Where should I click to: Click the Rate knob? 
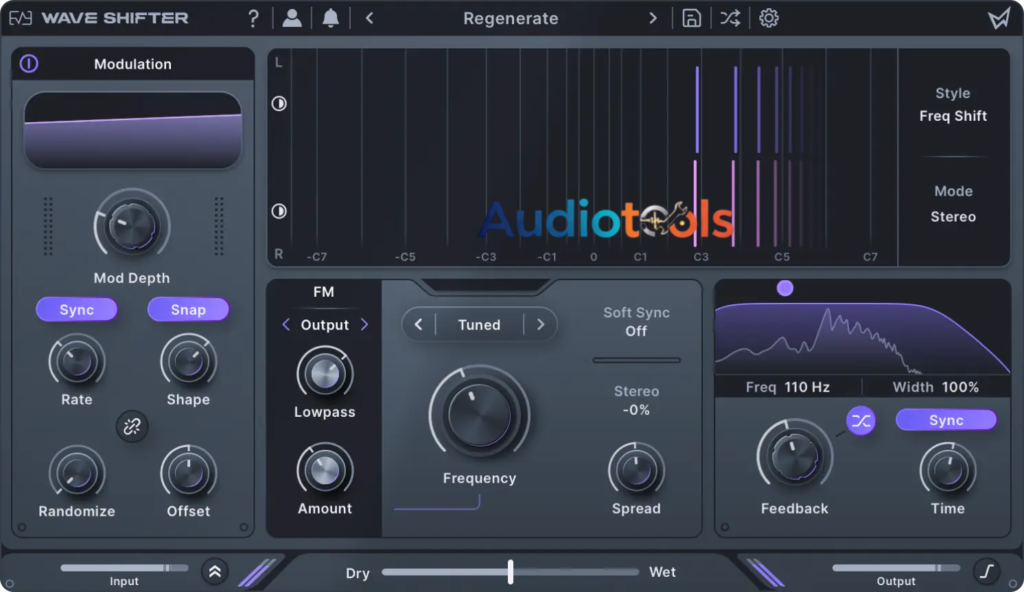(76, 362)
